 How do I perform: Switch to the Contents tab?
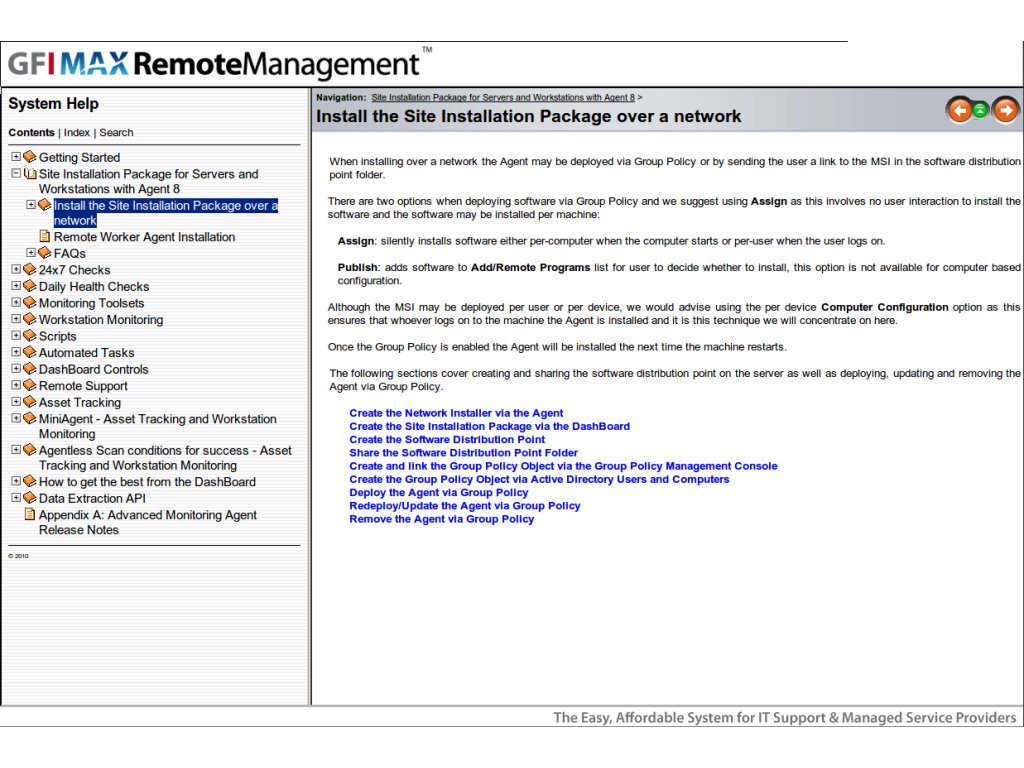click(31, 133)
